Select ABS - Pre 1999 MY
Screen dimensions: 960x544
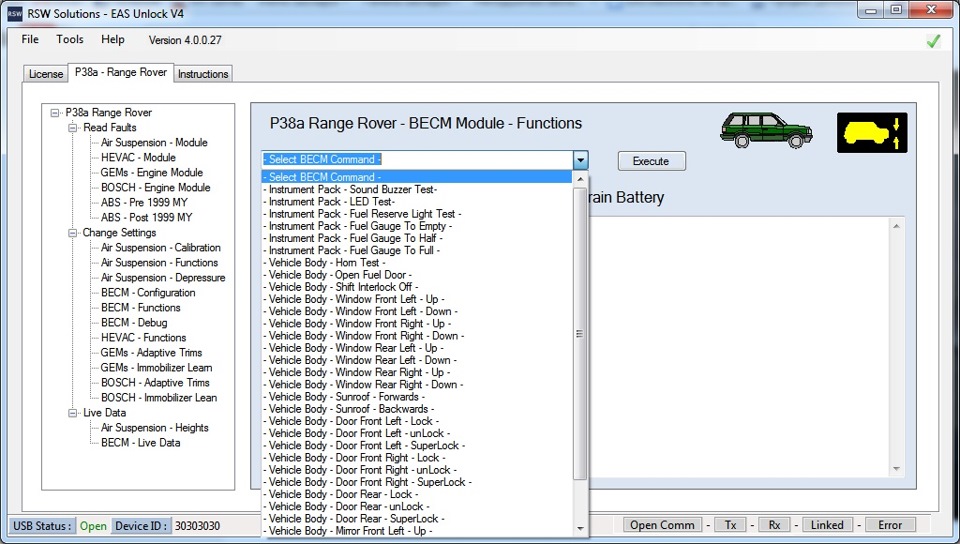pyautogui.click(x=144, y=203)
